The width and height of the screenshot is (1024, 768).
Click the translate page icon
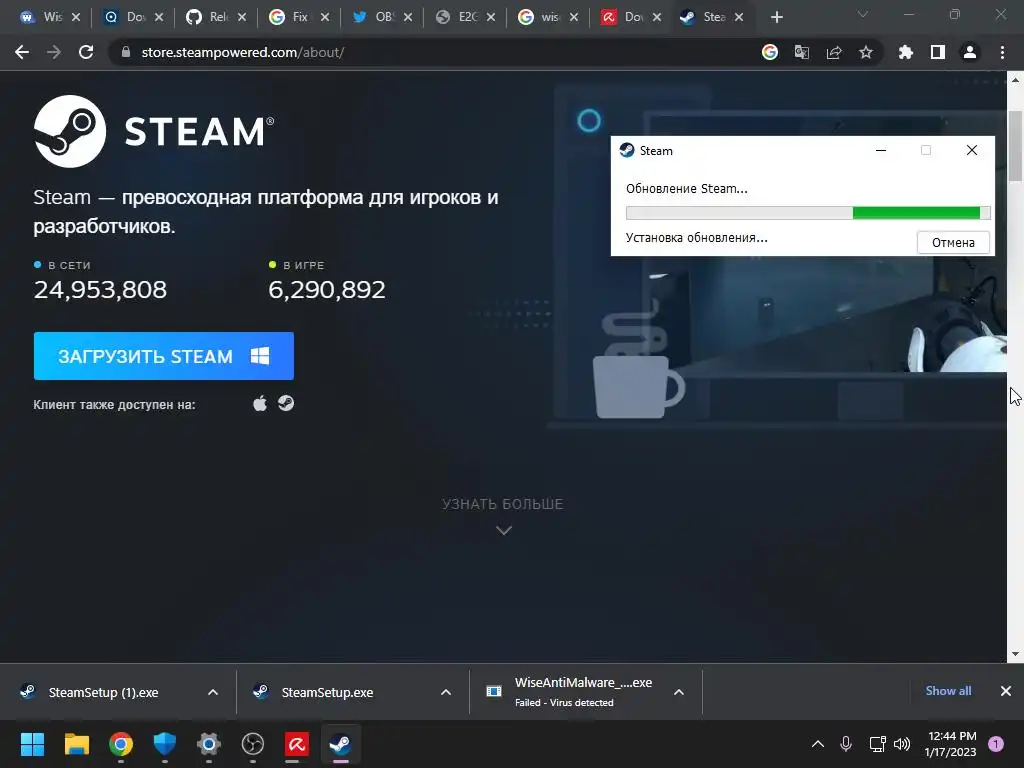[802, 52]
